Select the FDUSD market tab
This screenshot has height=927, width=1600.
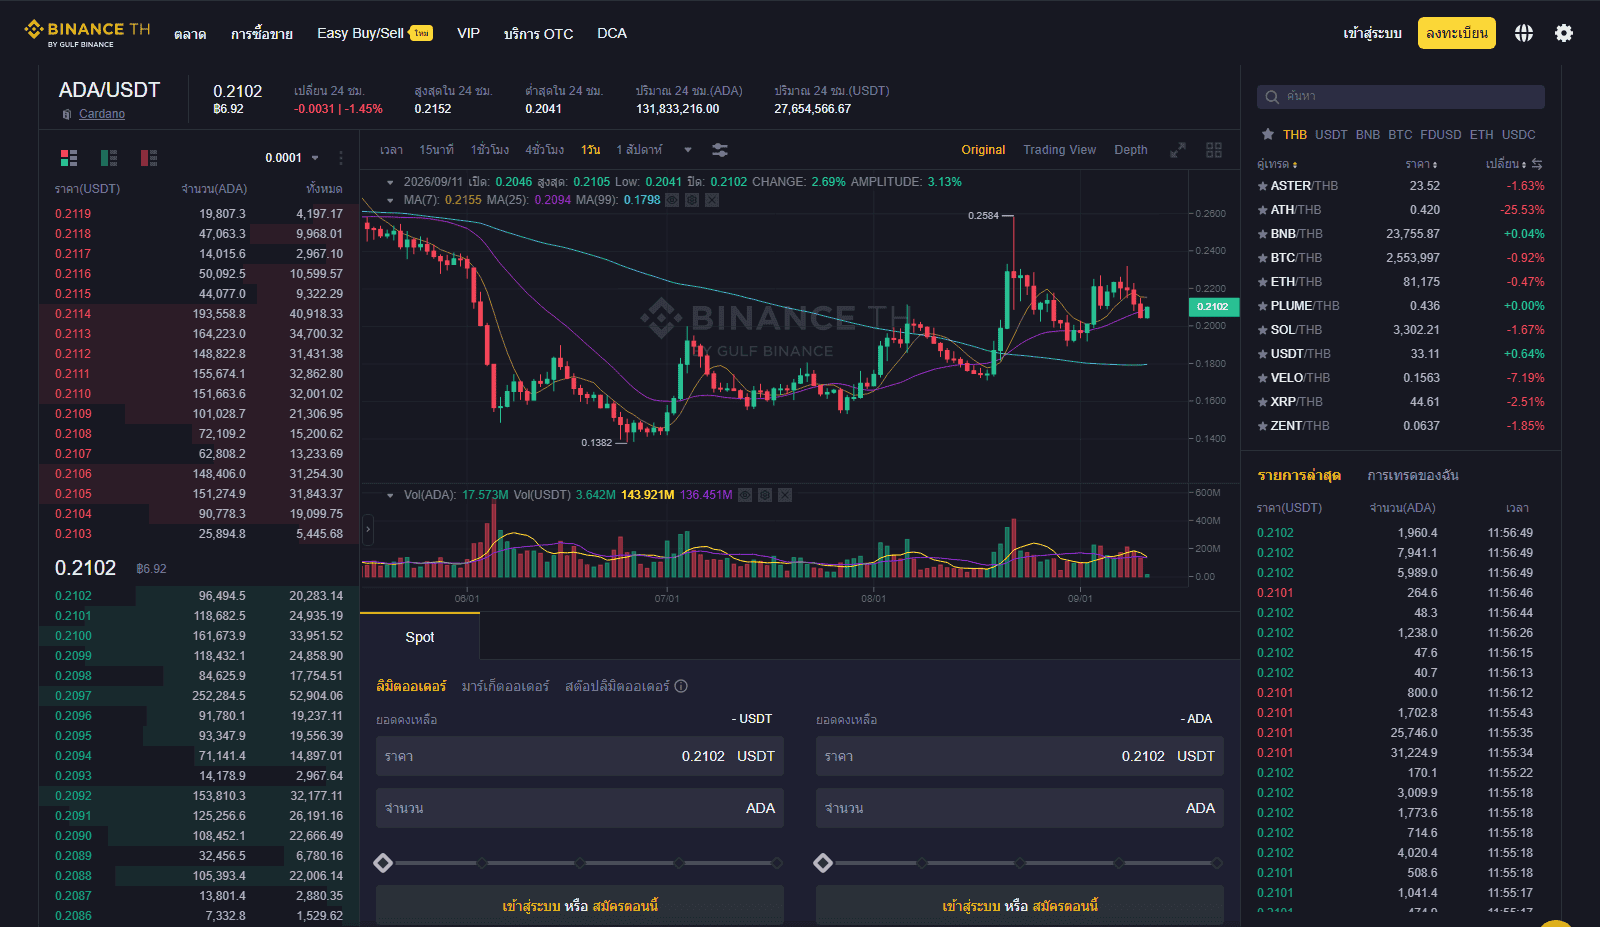(x=1441, y=134)
